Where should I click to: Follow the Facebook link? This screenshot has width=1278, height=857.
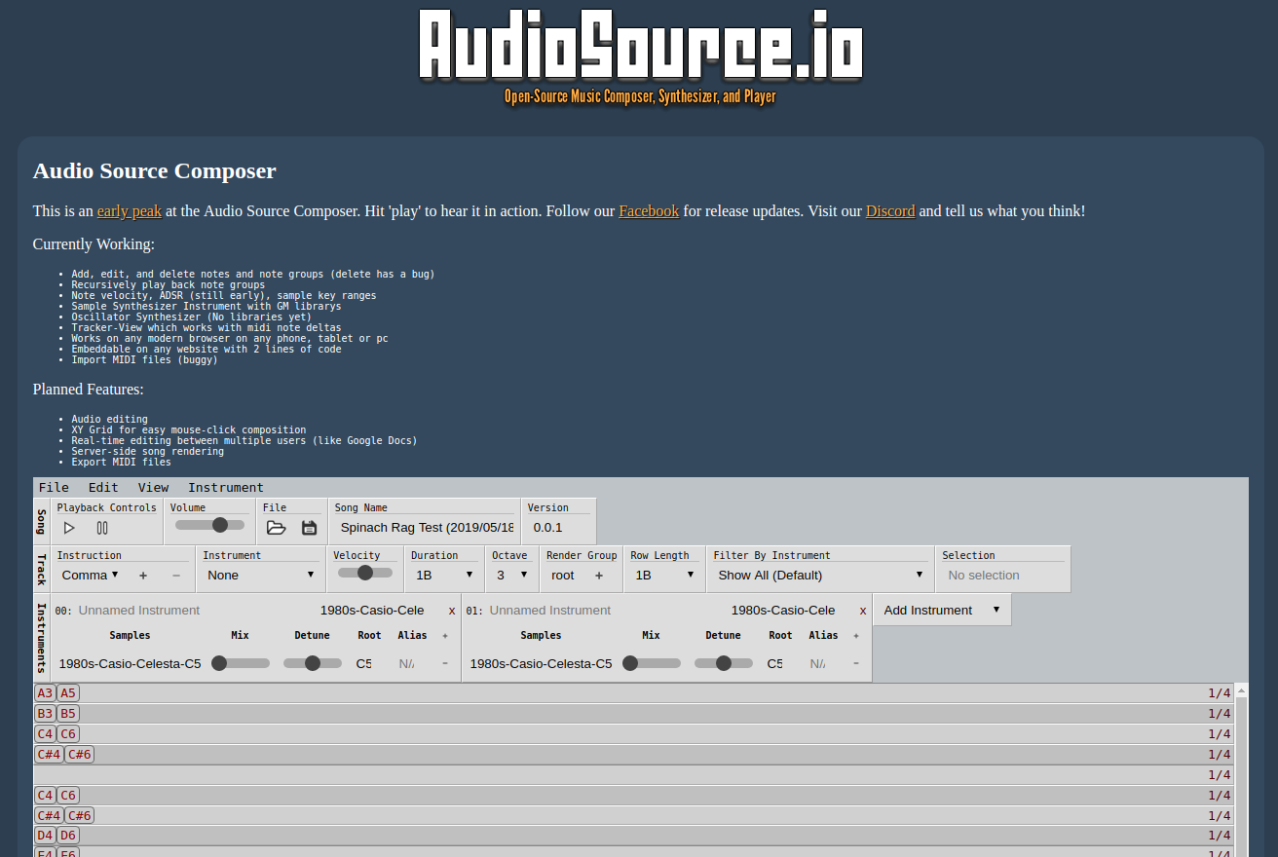tap(648, 211)
